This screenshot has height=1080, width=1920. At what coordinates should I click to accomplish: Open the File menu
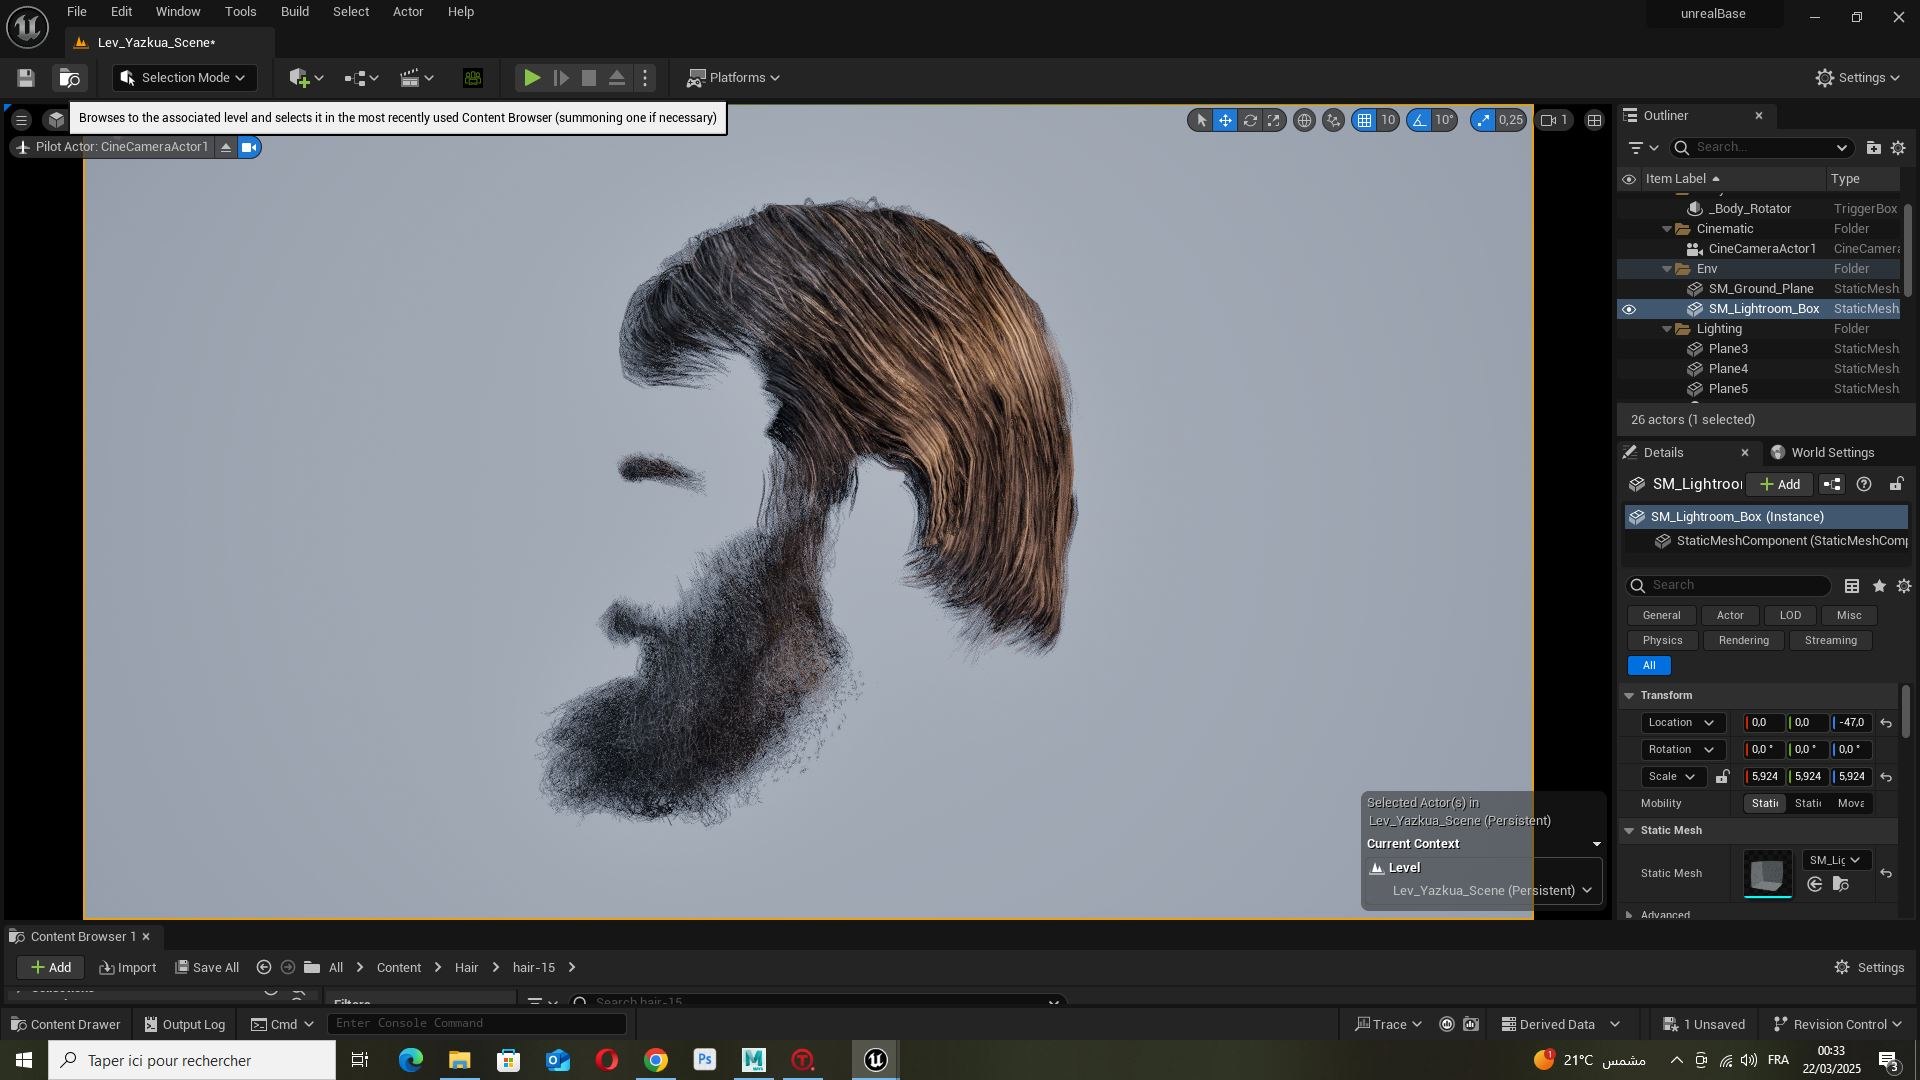pos(77,12)
